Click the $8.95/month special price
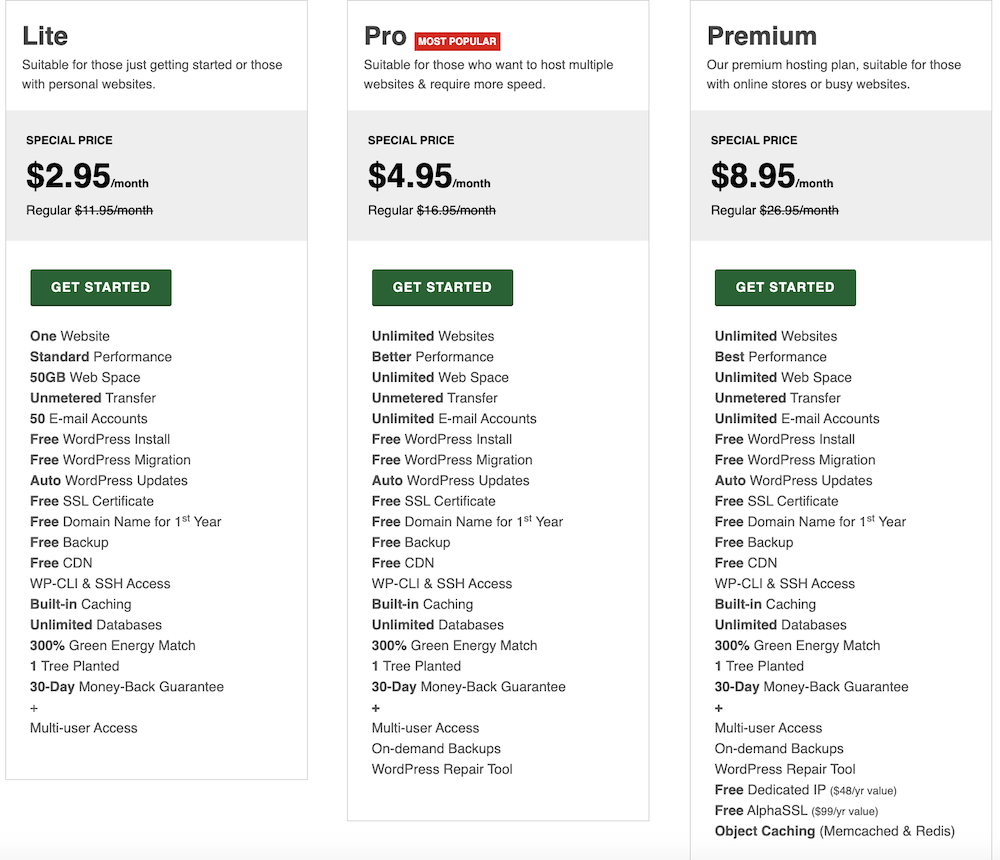Screen dimensions: 1000x860 click(772, 176)
